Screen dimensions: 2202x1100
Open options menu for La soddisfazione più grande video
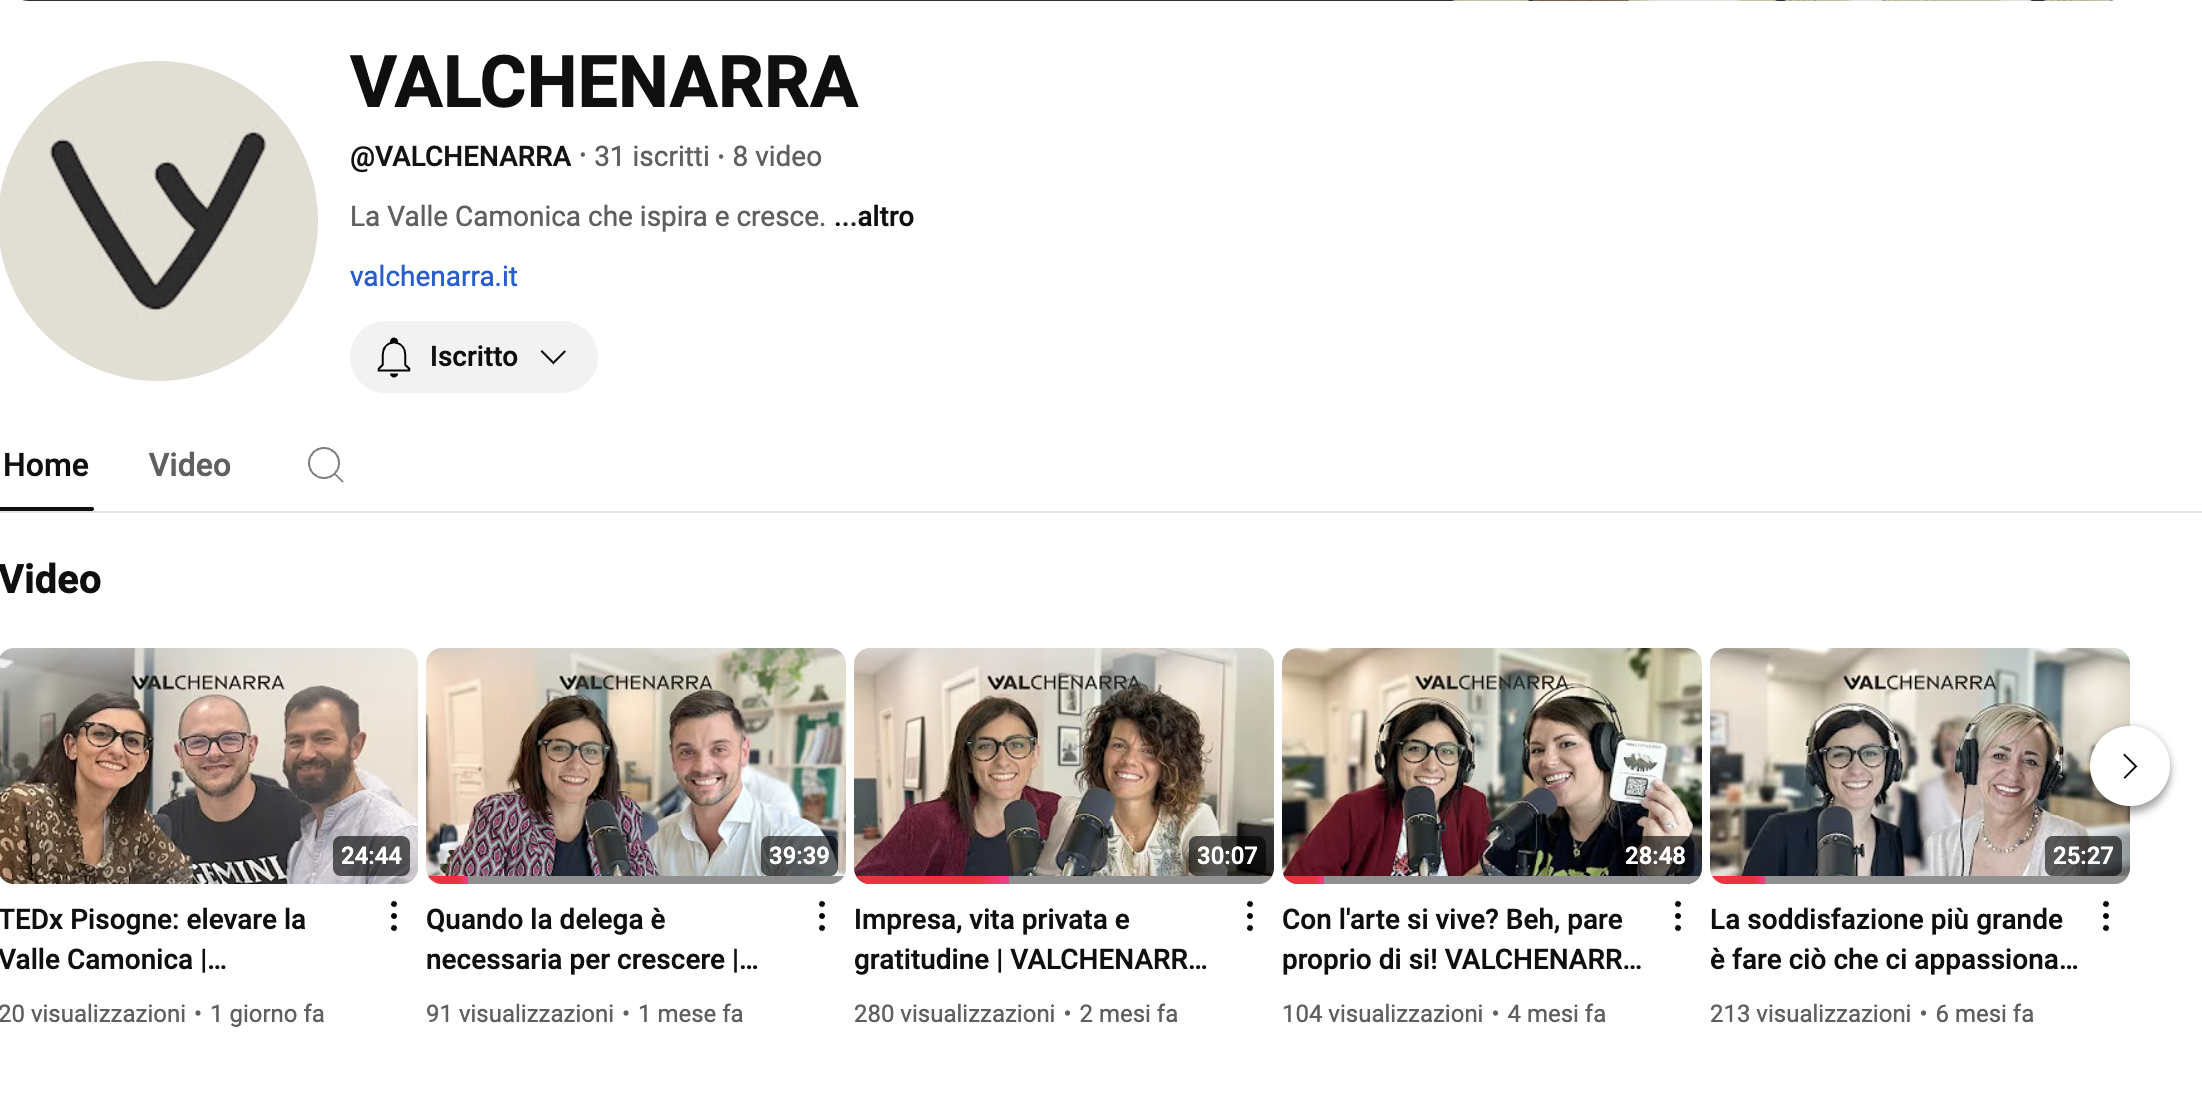coord(2106,916)
